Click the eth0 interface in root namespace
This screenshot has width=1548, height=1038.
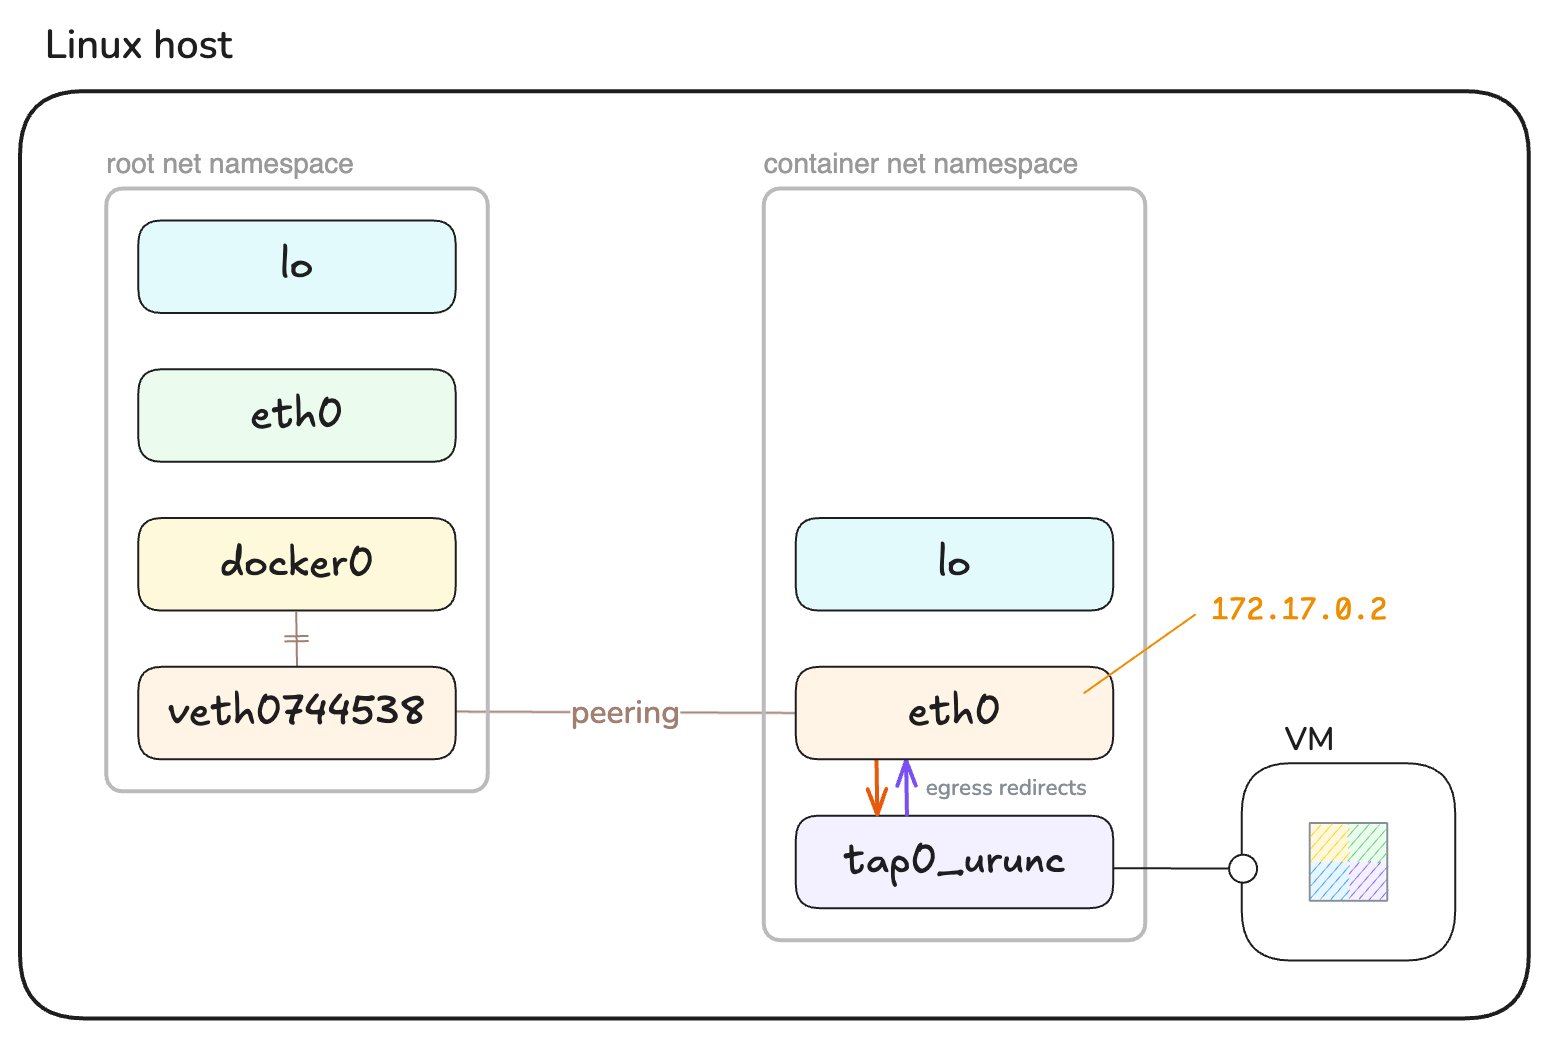(296, 415)
